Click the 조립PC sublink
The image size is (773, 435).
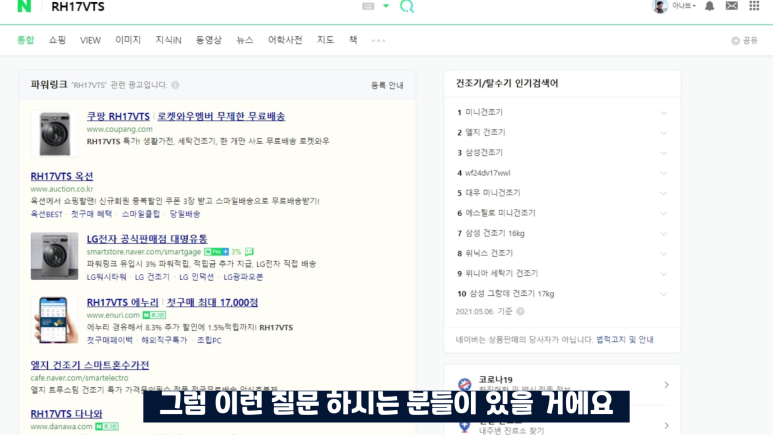pyautogui.click(x=209, y=340)
